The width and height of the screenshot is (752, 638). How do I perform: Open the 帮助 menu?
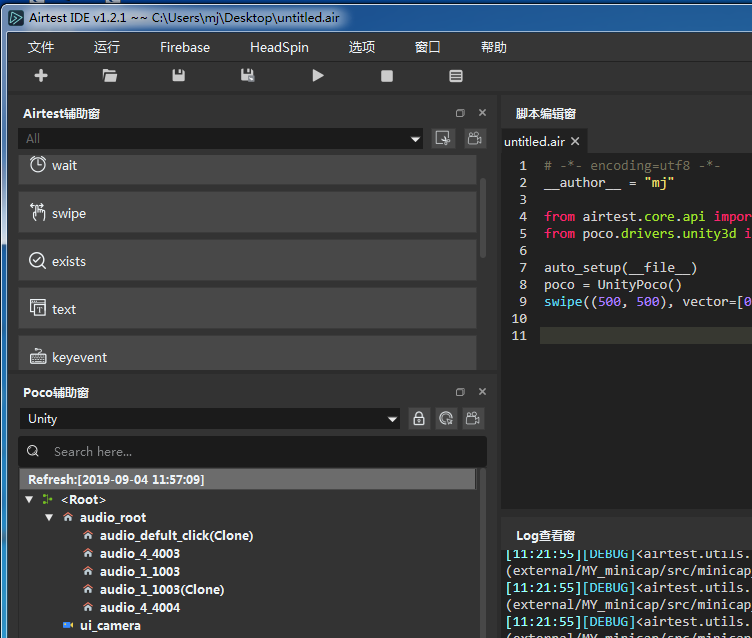click(x=494, y=47)
